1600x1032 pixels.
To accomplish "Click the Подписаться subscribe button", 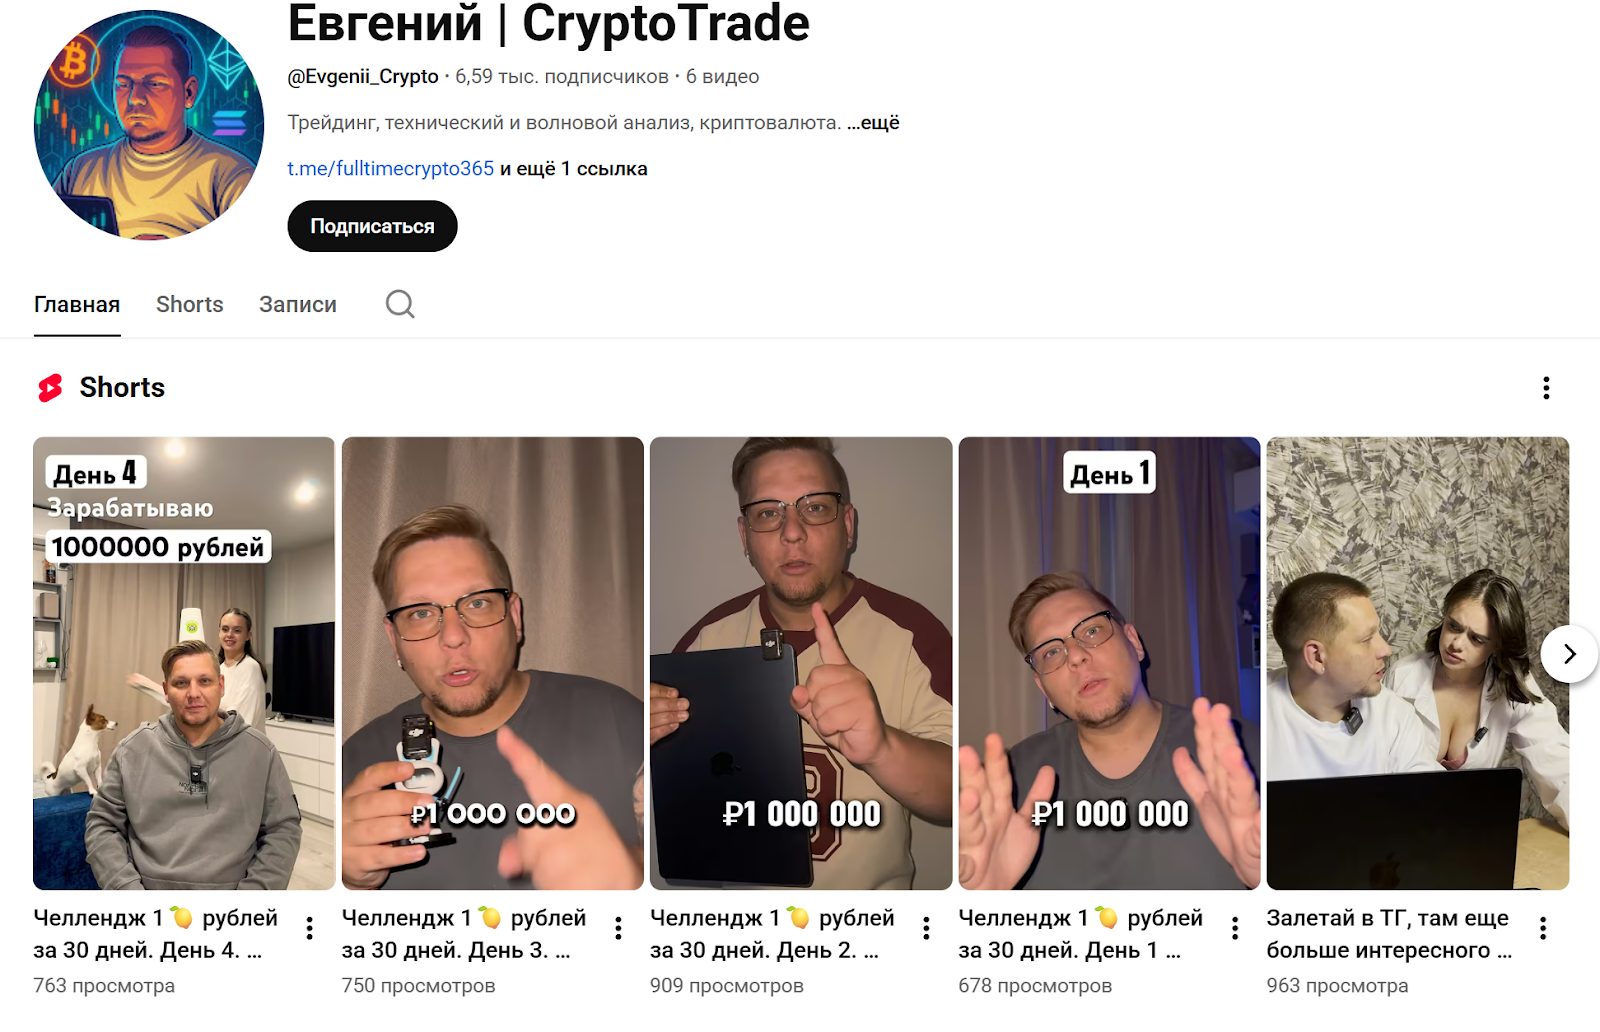I will pos(372,226).
